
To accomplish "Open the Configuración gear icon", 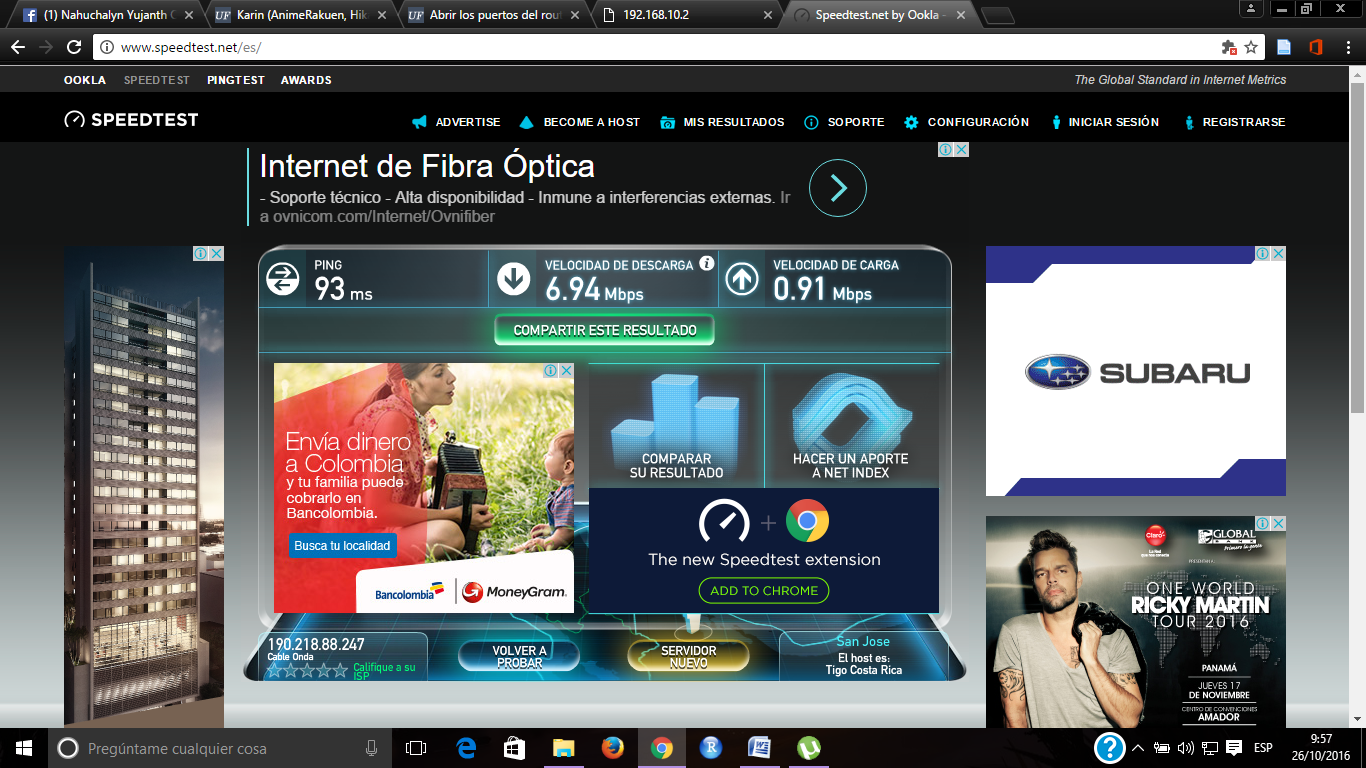I will (911, 122).
